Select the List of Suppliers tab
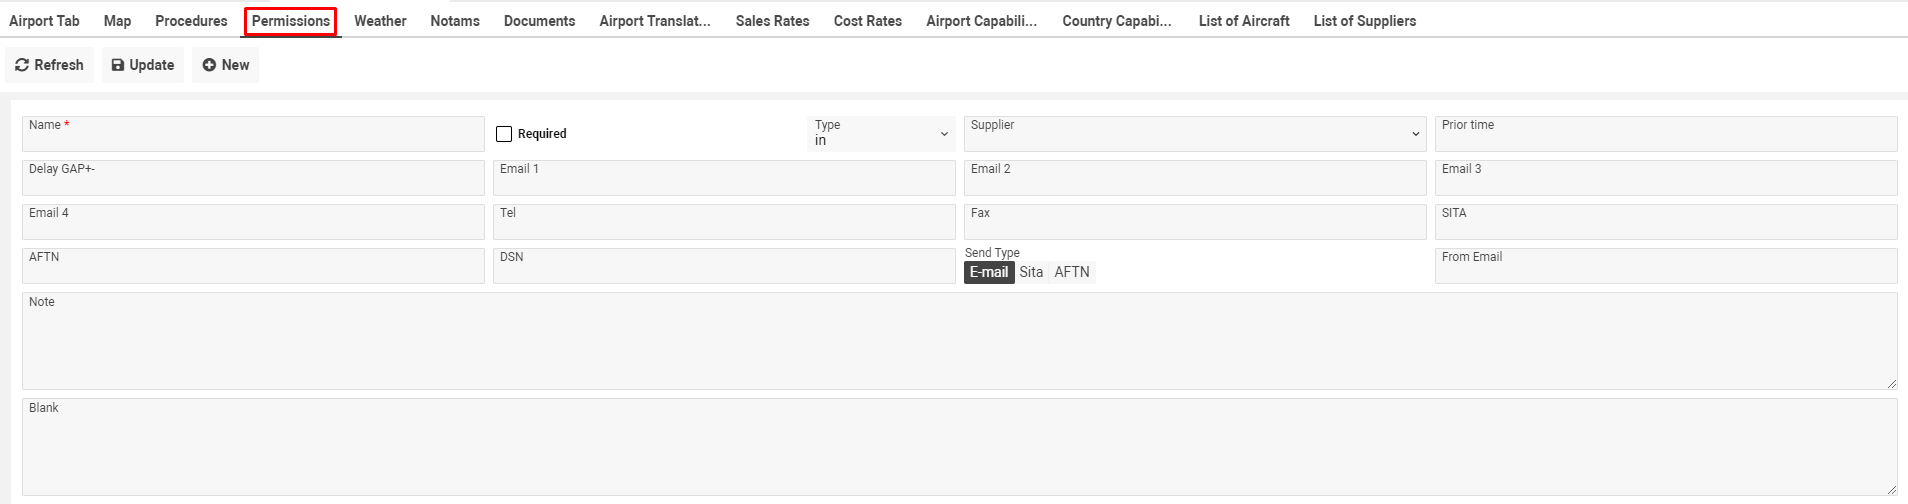1908x504 pixels. pos(1364,21)
